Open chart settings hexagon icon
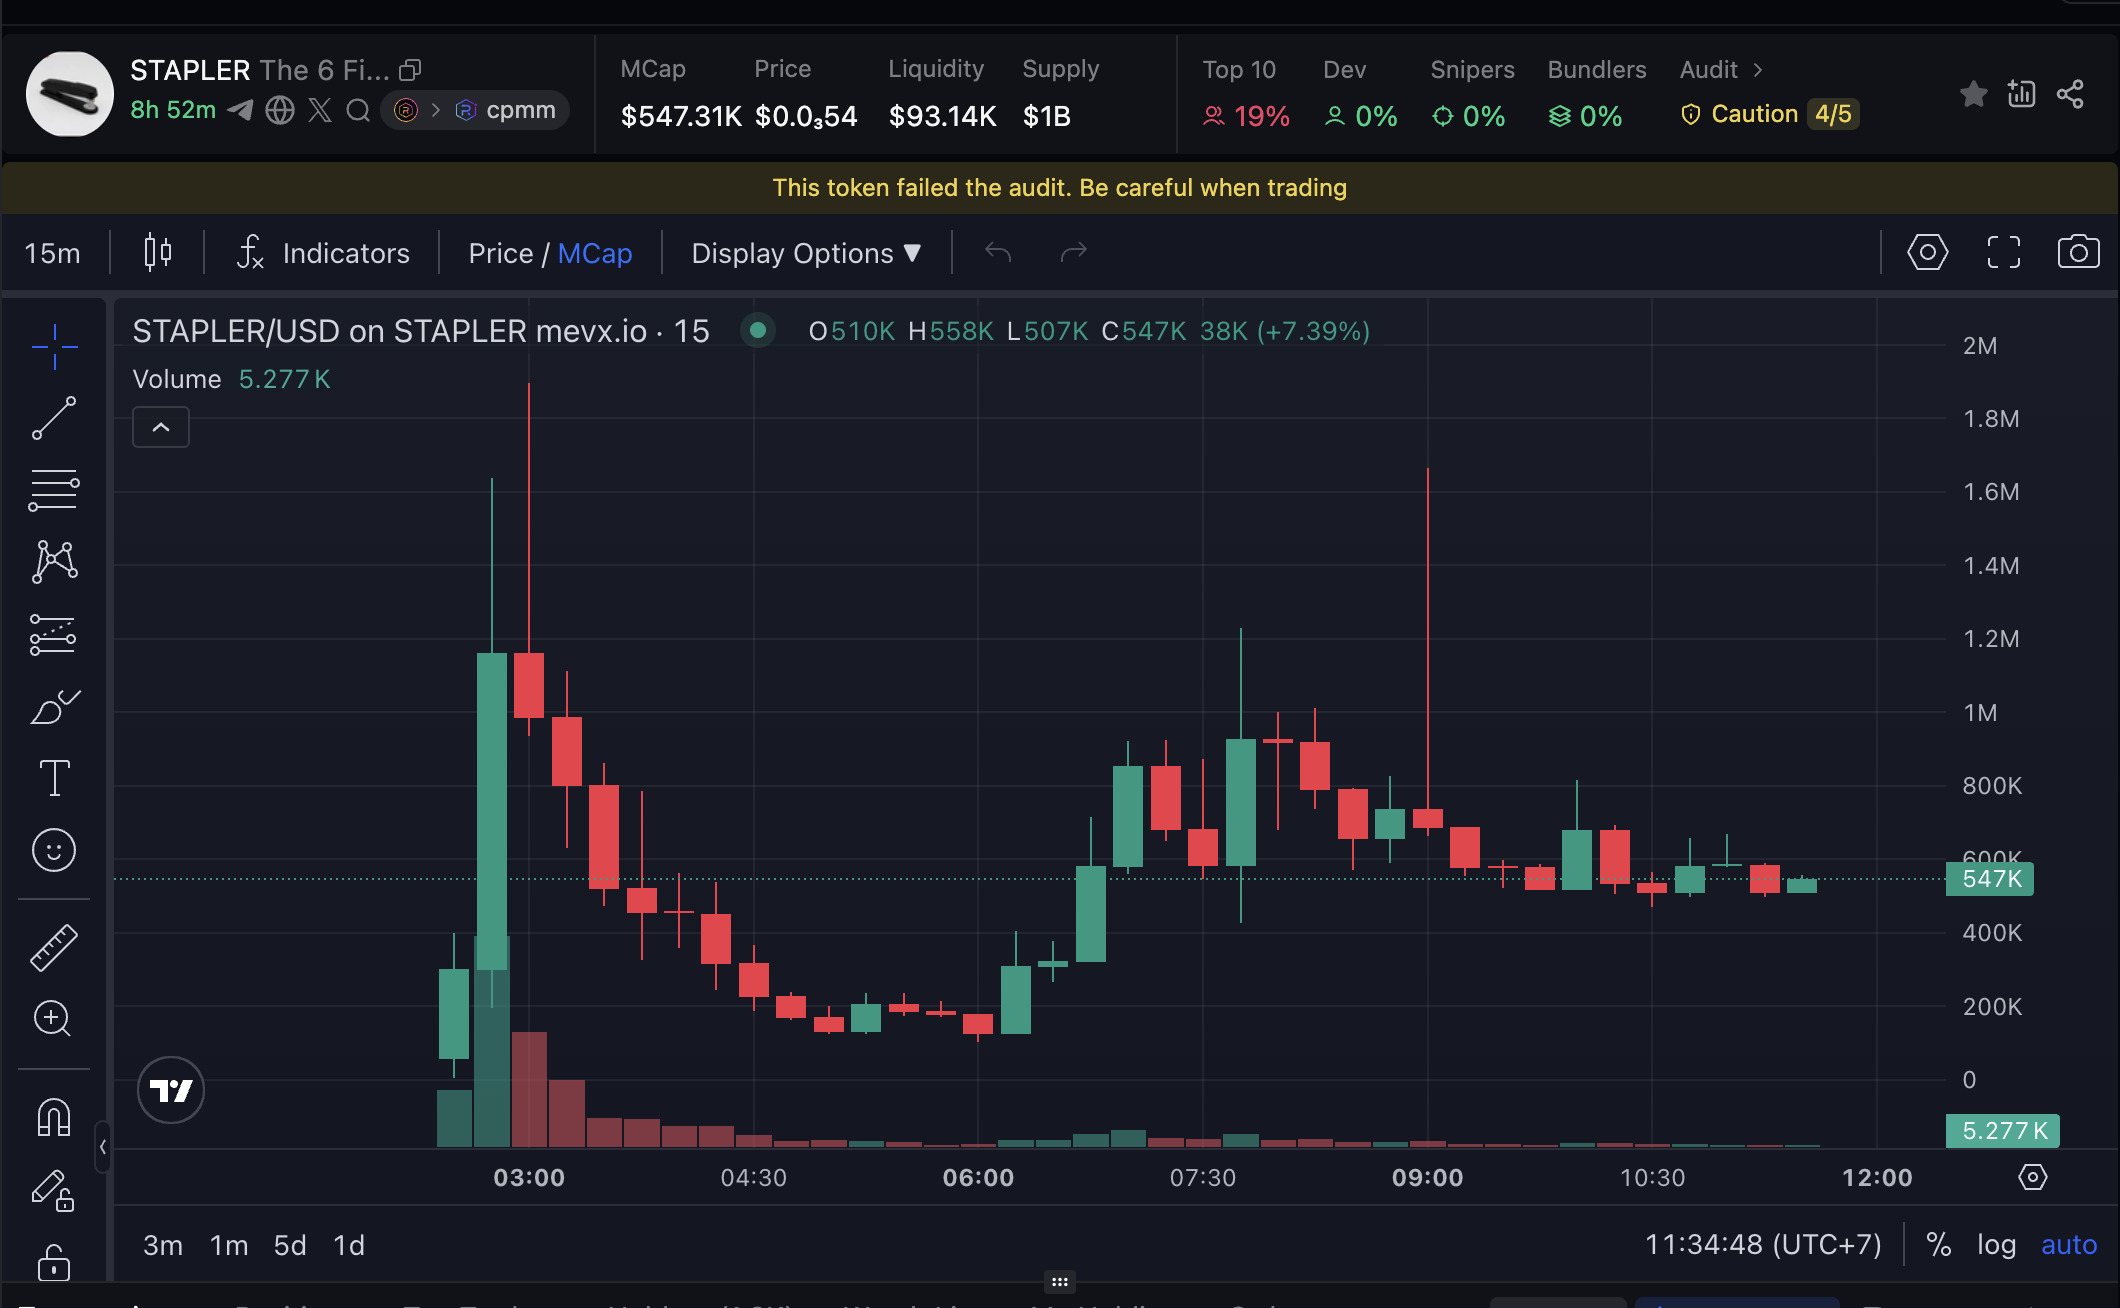The image size is (2120, 1308). pyautogui.click(x=1927, y=252)
